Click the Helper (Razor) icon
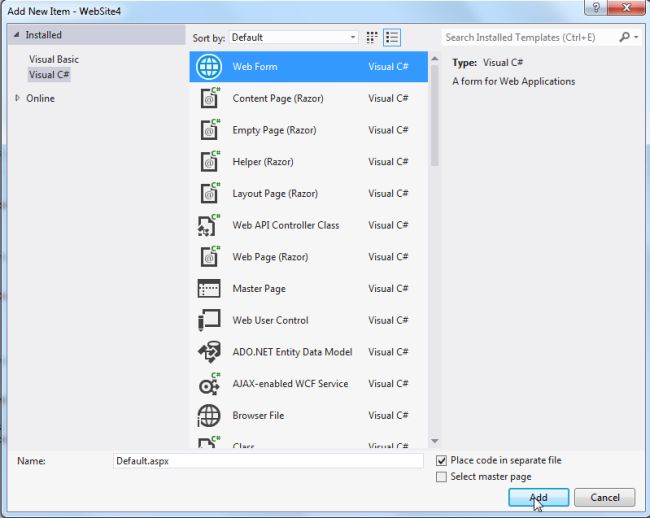Screen dimensions: 650x518 click(210, 161)
